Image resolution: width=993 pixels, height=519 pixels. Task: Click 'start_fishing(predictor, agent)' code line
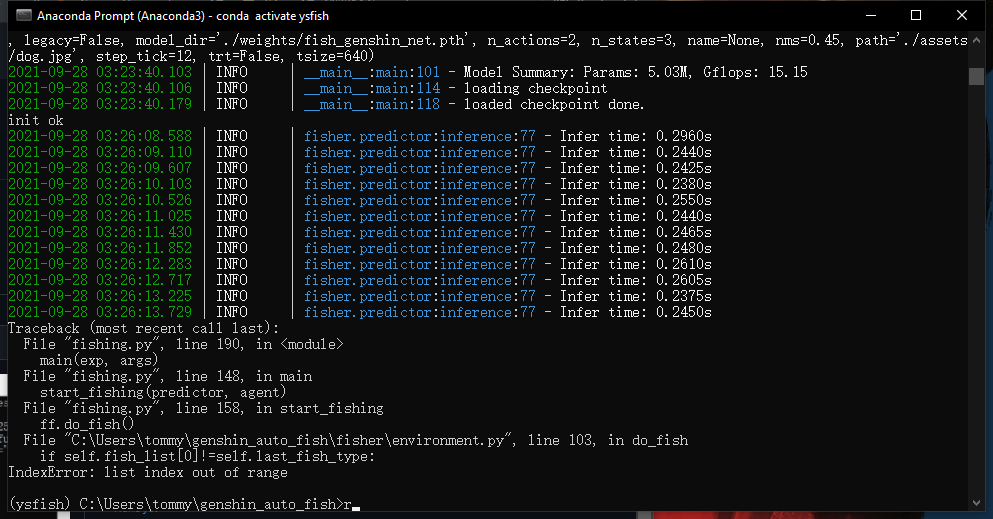(163, 392)
